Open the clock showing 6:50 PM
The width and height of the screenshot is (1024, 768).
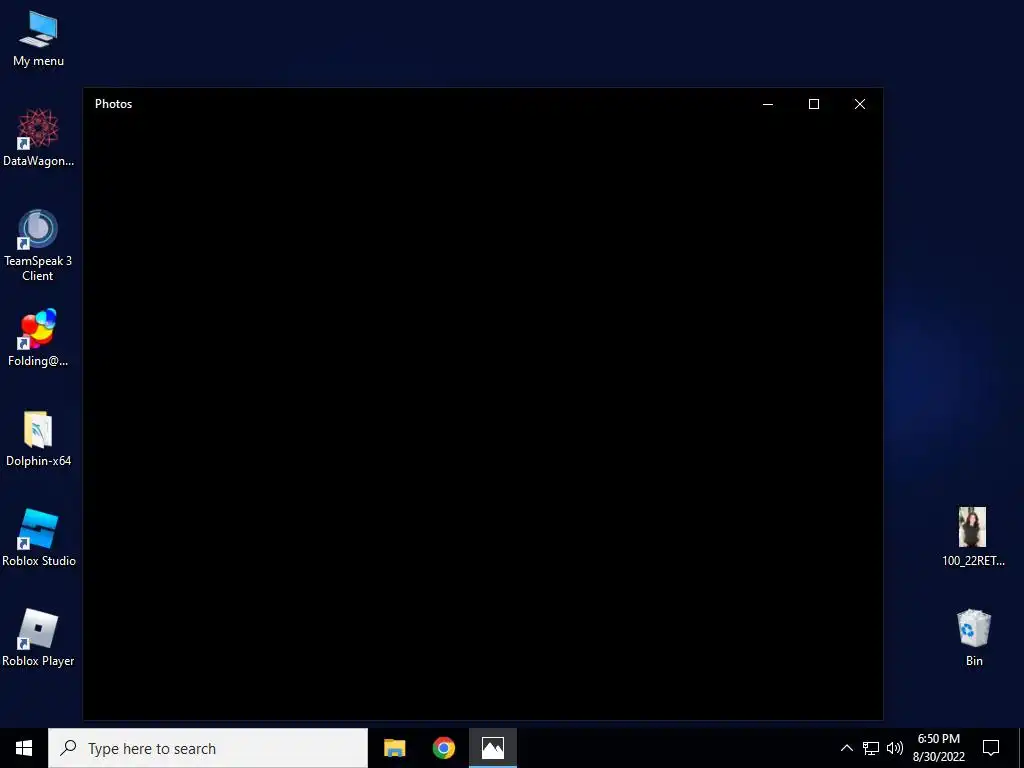(938, 748)
